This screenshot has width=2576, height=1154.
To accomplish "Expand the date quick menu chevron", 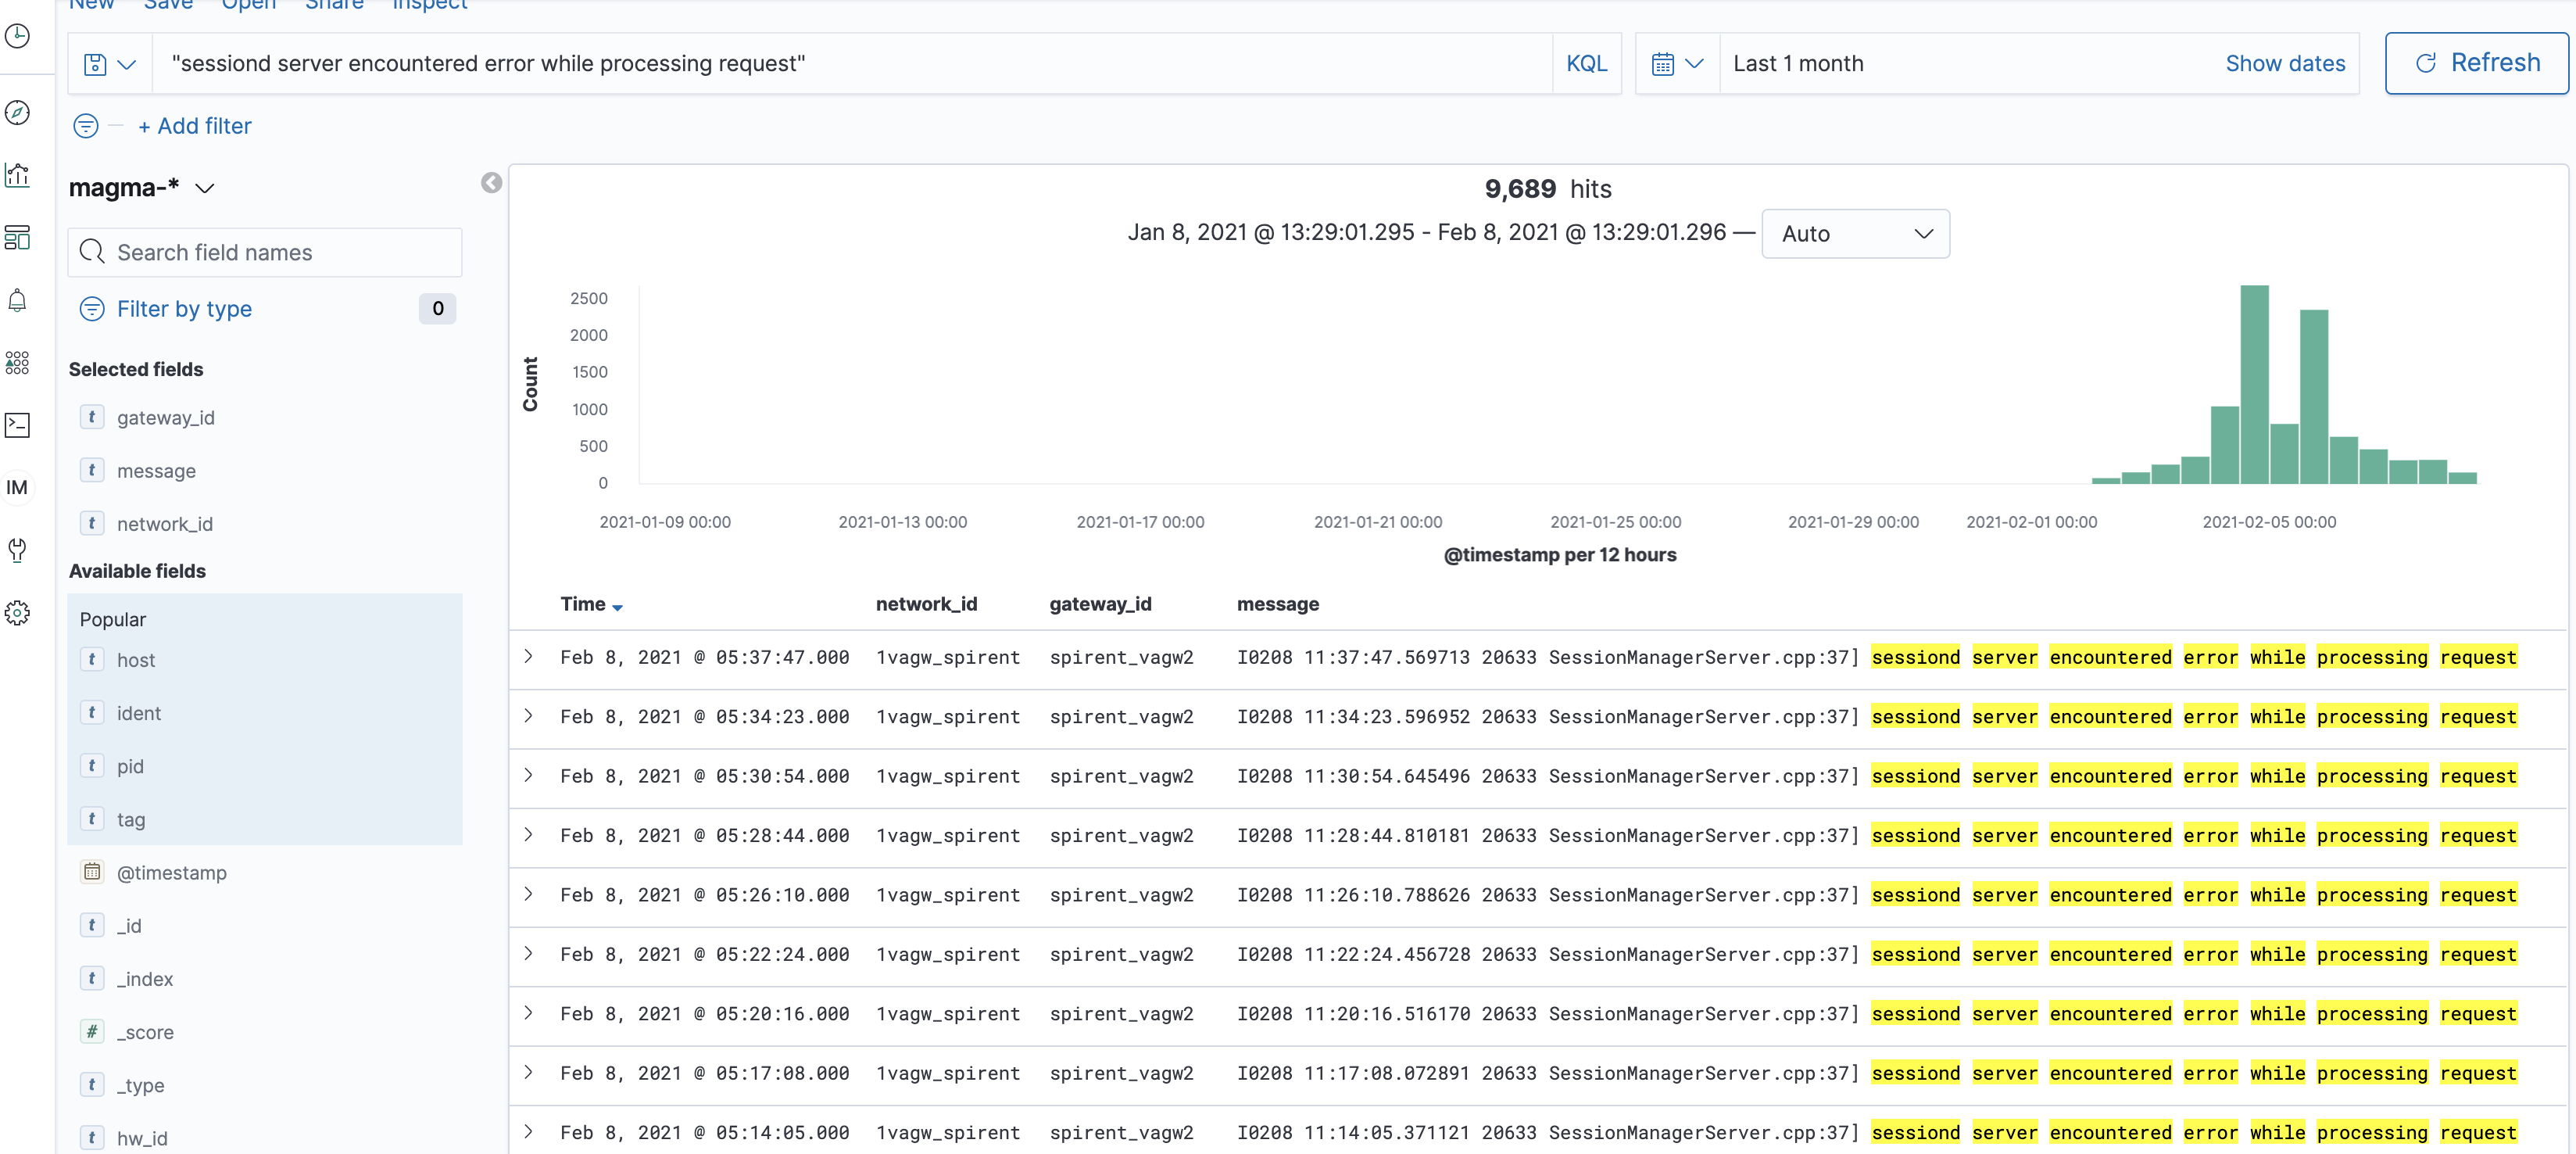I will tap(1694, 64).
